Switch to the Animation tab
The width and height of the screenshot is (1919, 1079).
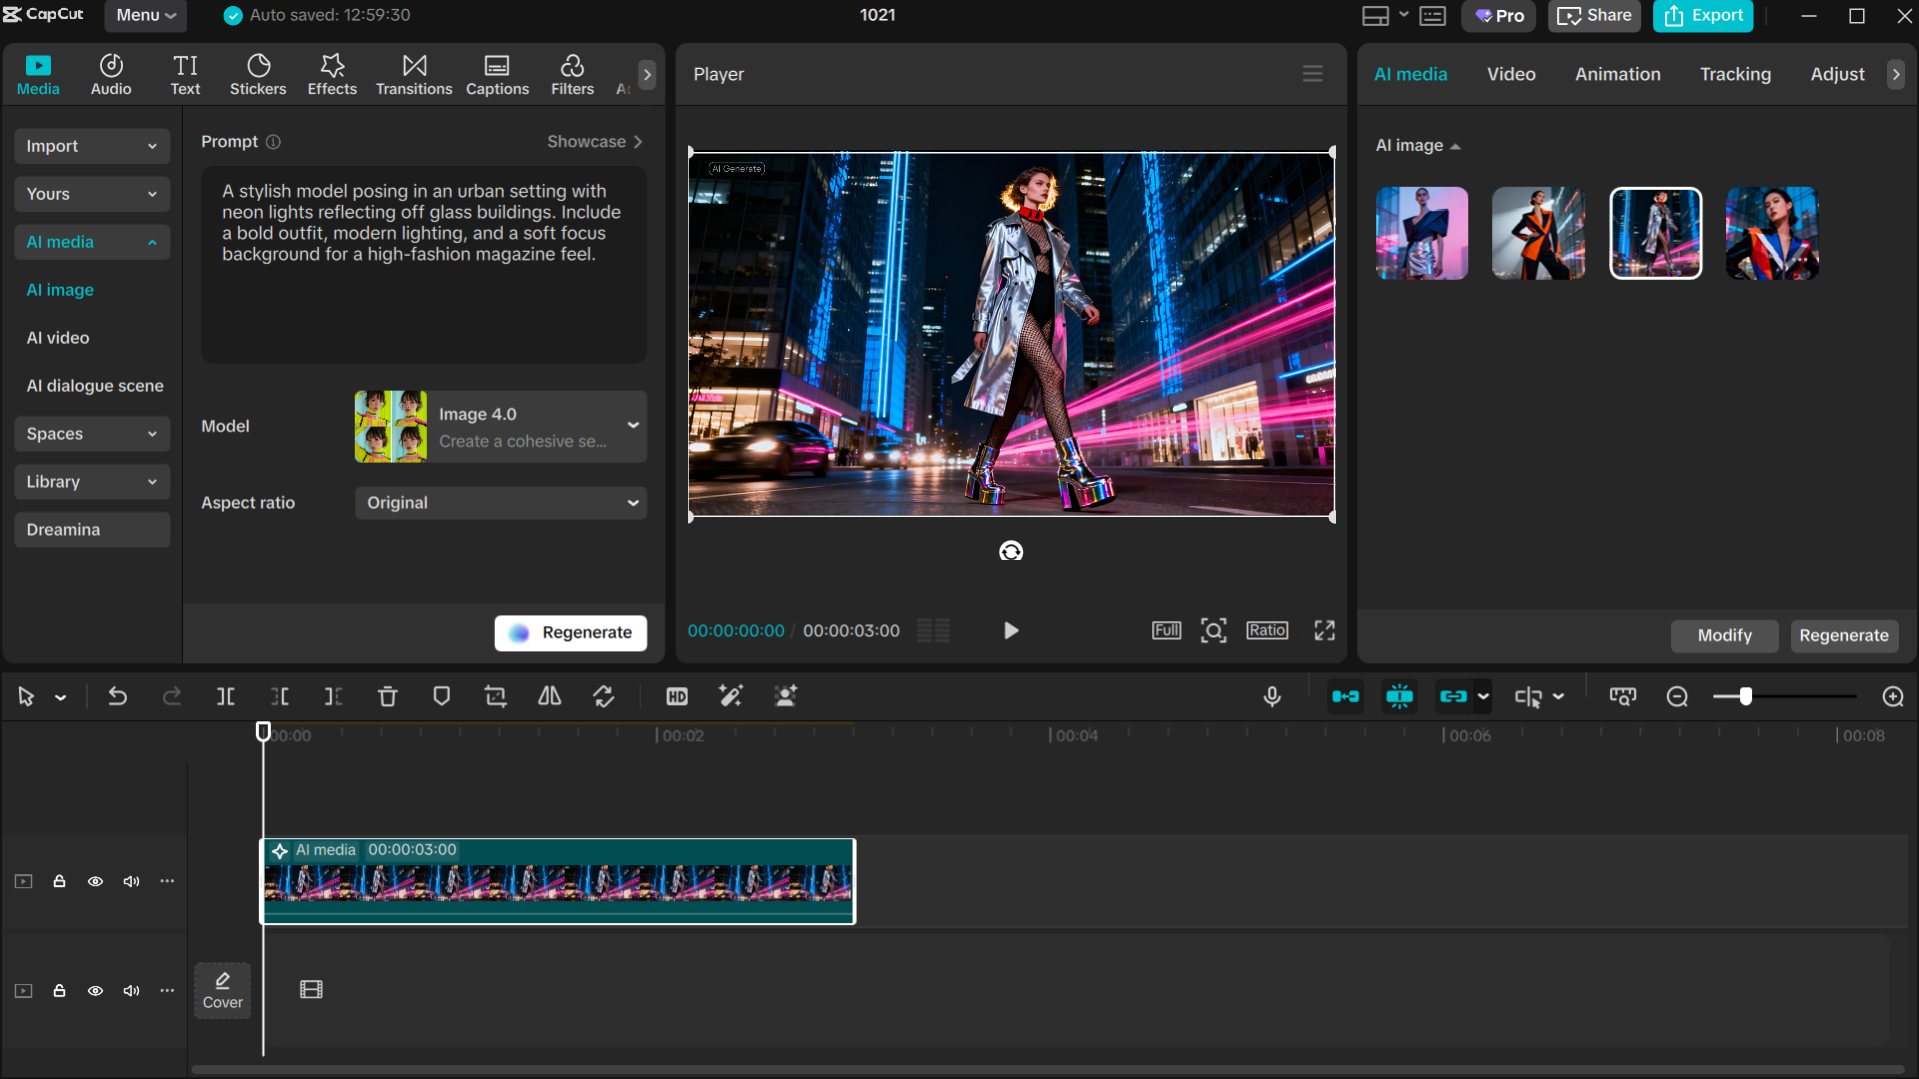[1617, 73]
